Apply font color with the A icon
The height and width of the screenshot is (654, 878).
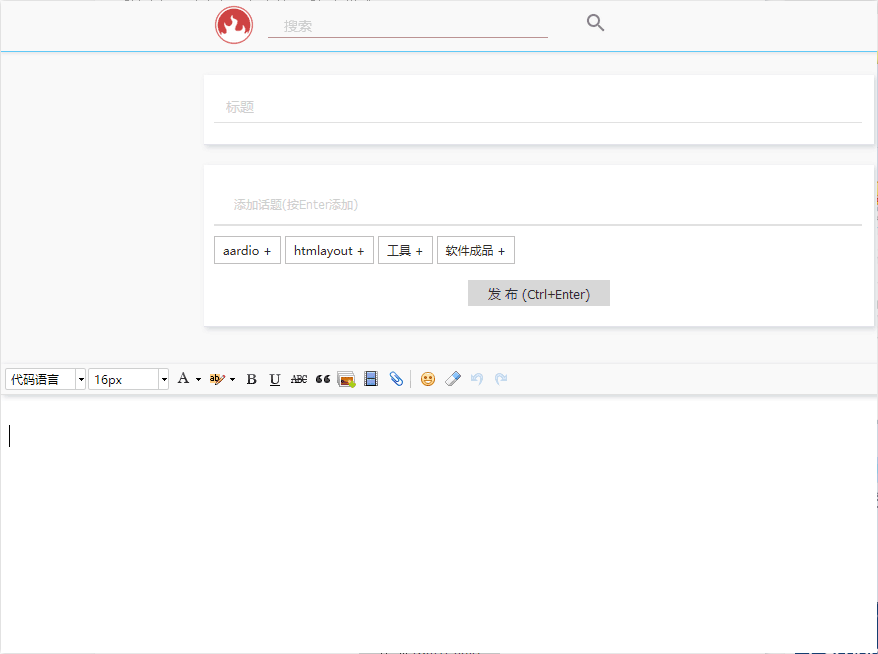183,379
